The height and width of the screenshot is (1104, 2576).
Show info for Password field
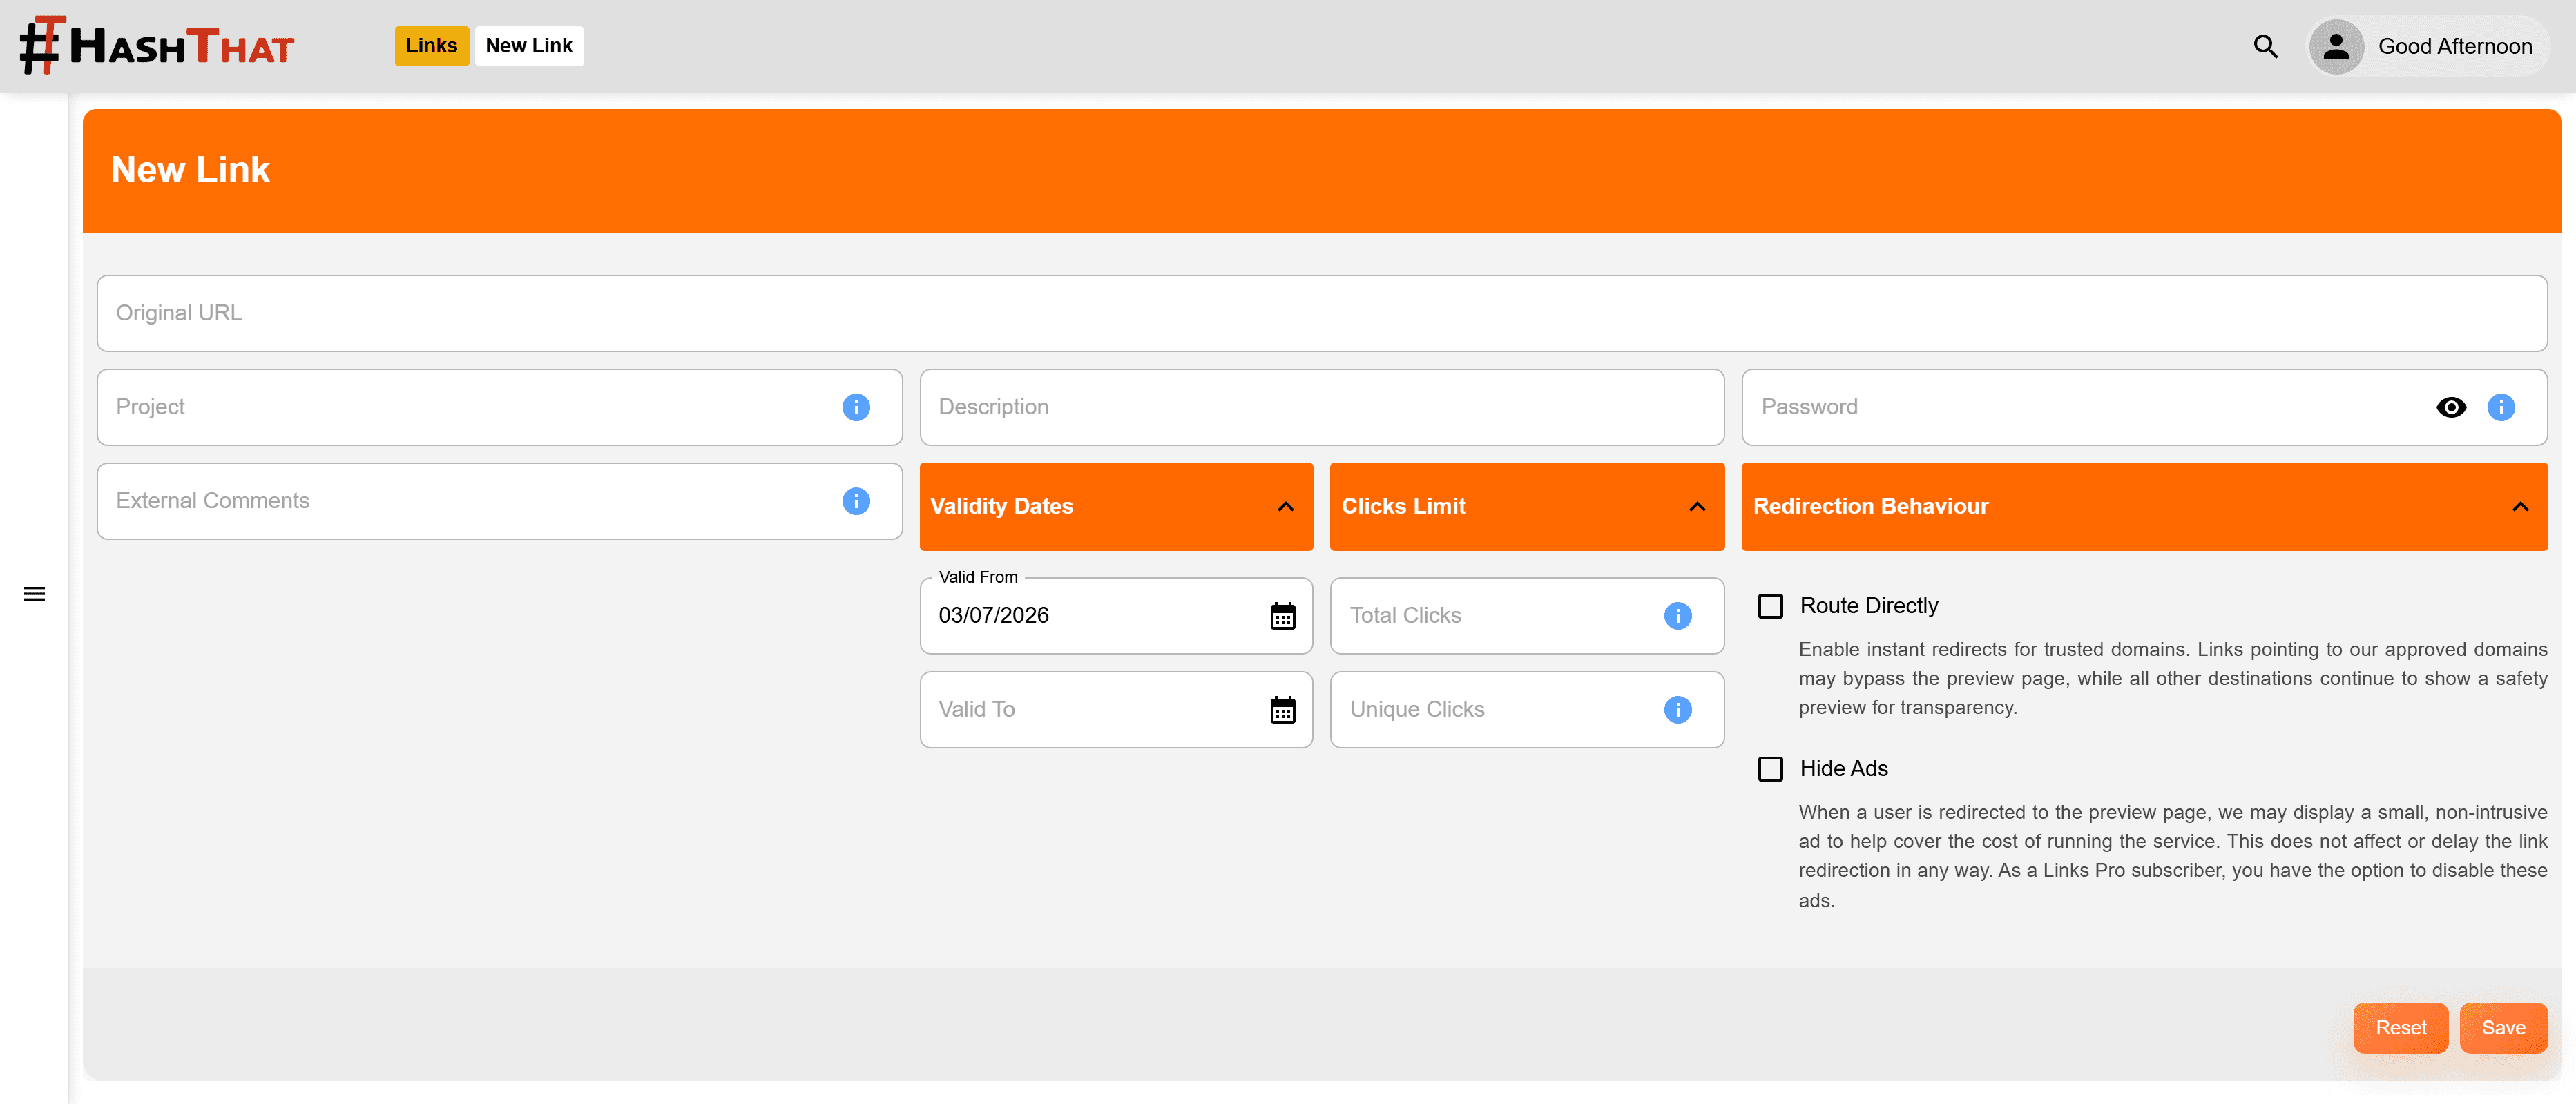click(x=2501, y=407)
